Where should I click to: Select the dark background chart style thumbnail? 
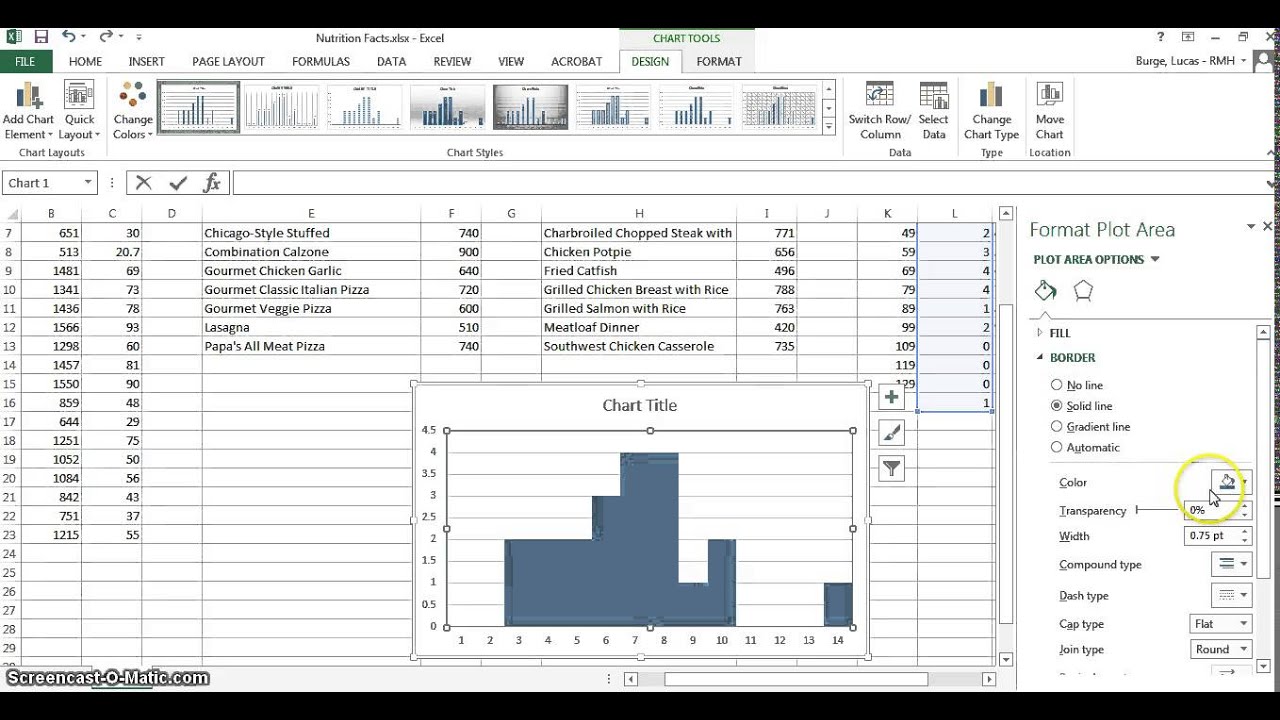tap(530, 107)
